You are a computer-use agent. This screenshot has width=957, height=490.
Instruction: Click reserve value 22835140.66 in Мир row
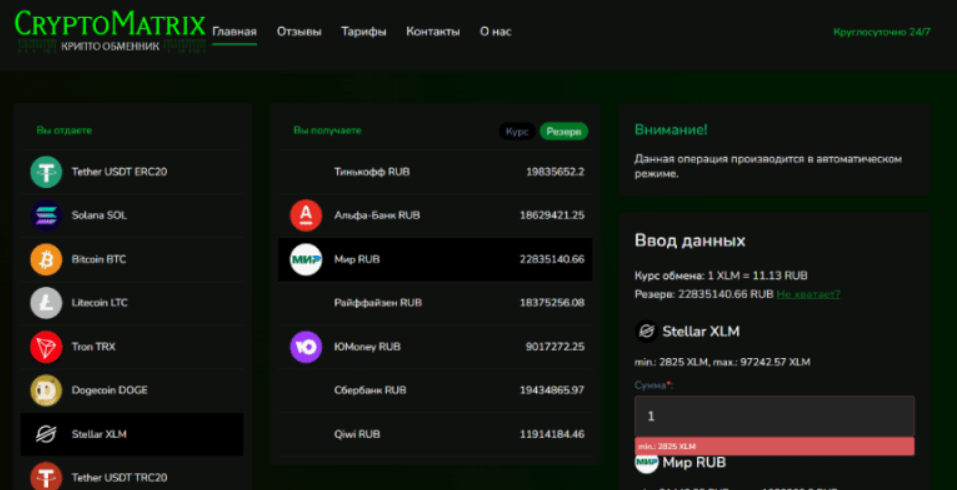(552, 259)
